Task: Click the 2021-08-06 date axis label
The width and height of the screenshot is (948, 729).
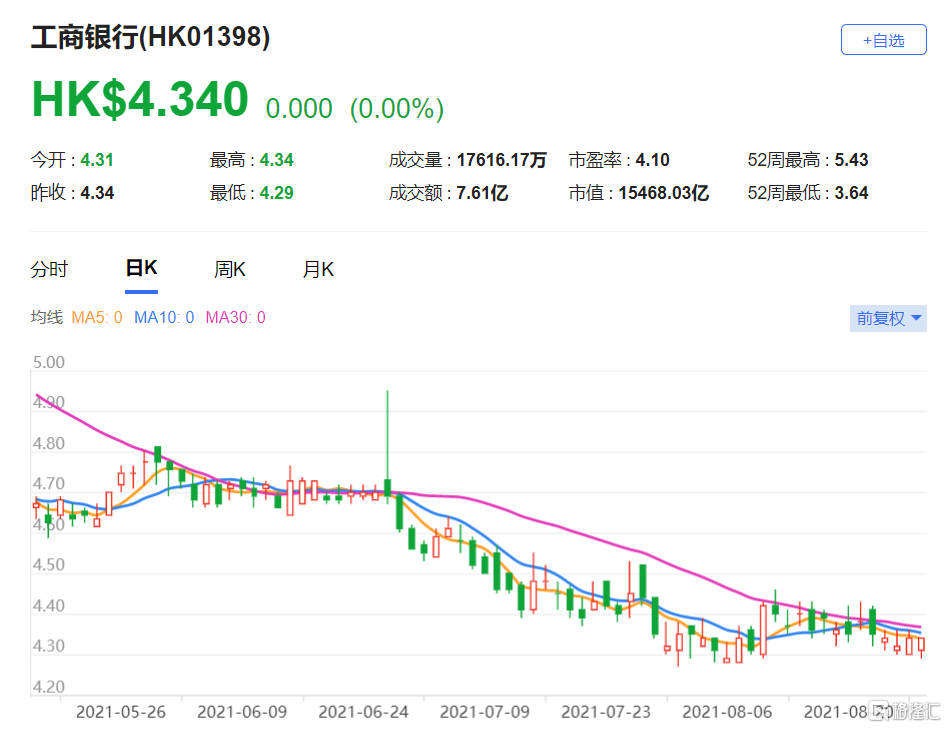Action: pyautogui.click(x=727, y=712)
